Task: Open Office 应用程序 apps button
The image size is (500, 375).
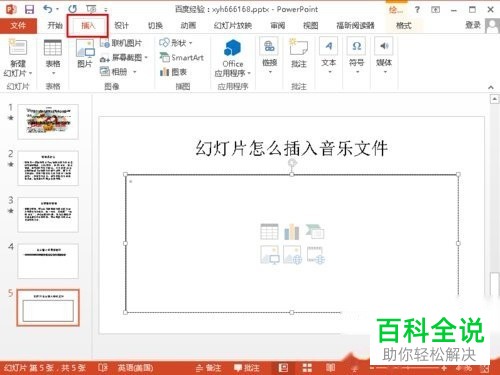Action: click(x=233, y=58)
